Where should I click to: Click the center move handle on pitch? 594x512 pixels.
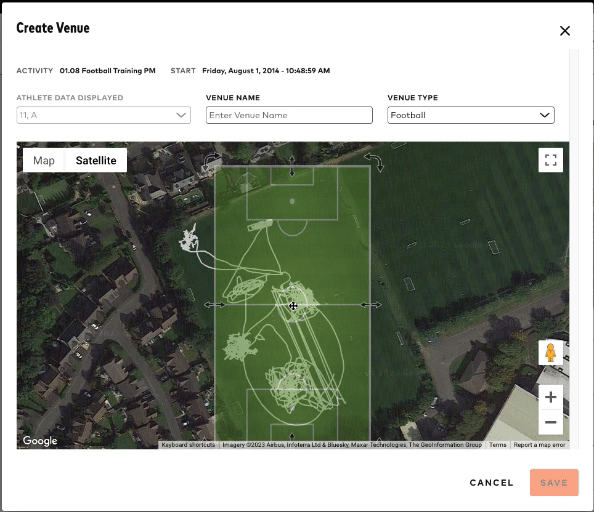point(293,306)
